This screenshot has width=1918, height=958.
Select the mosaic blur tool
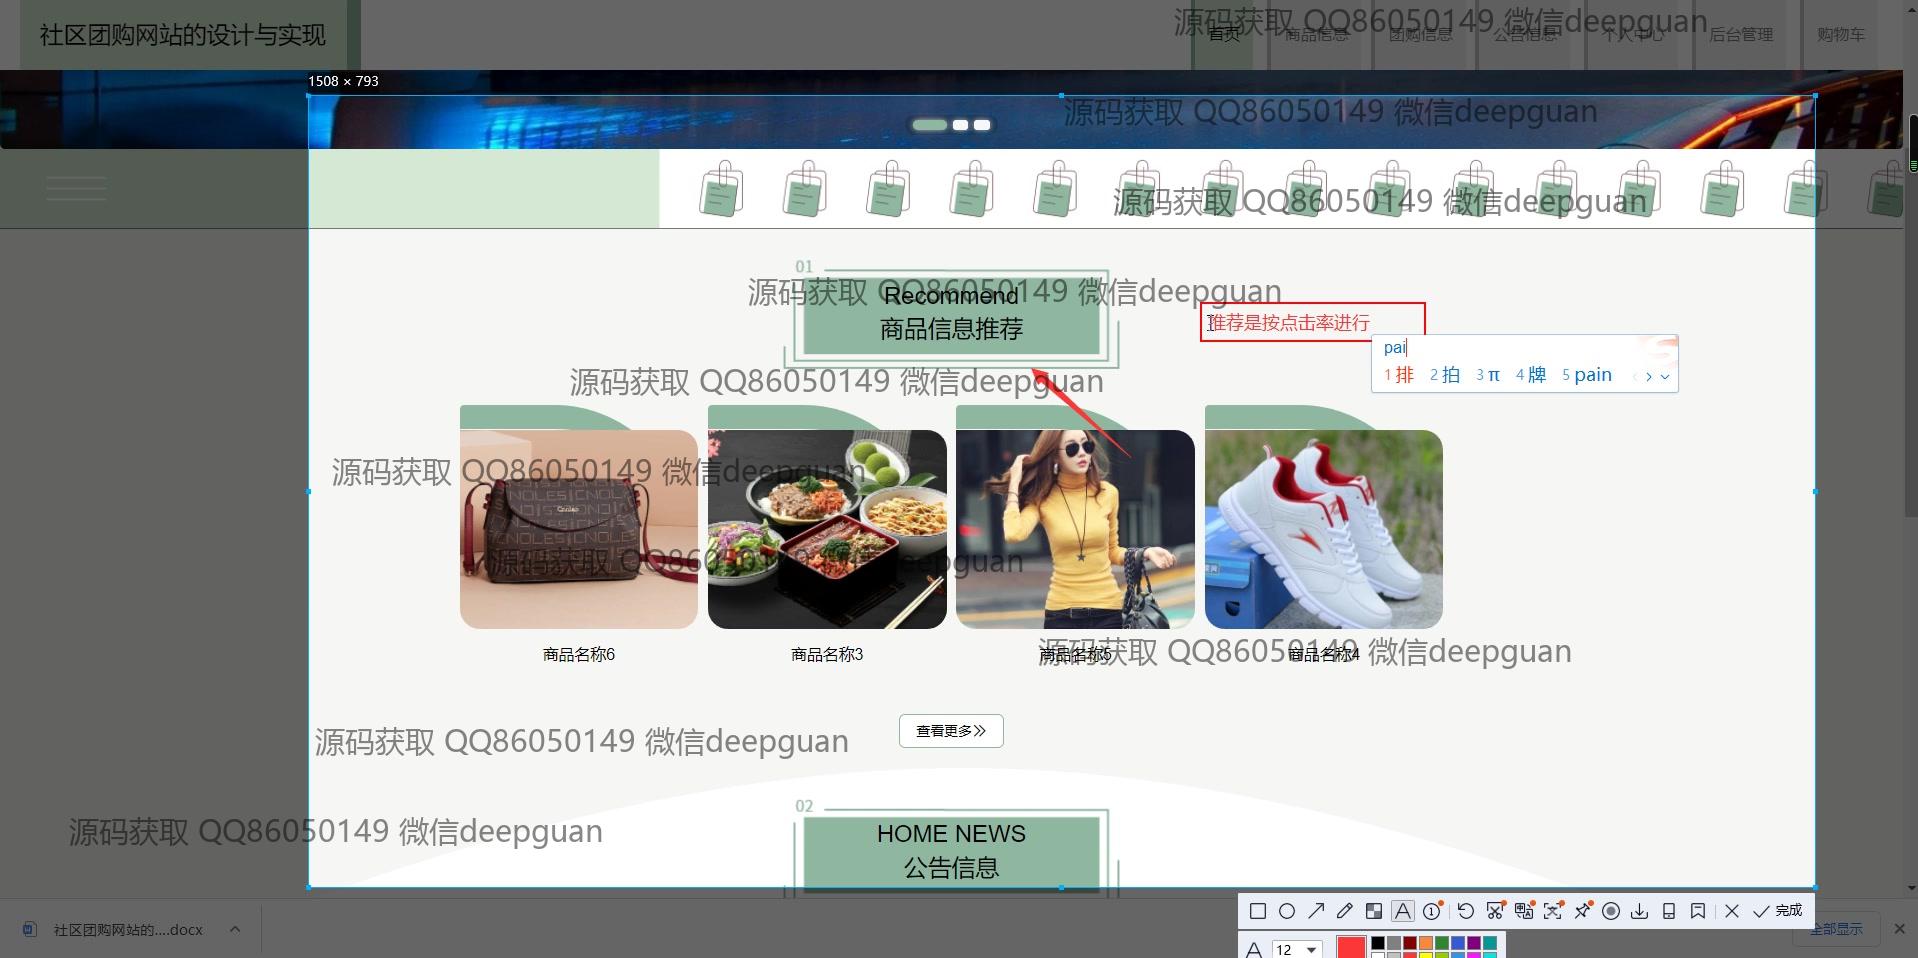point(1374,911)
